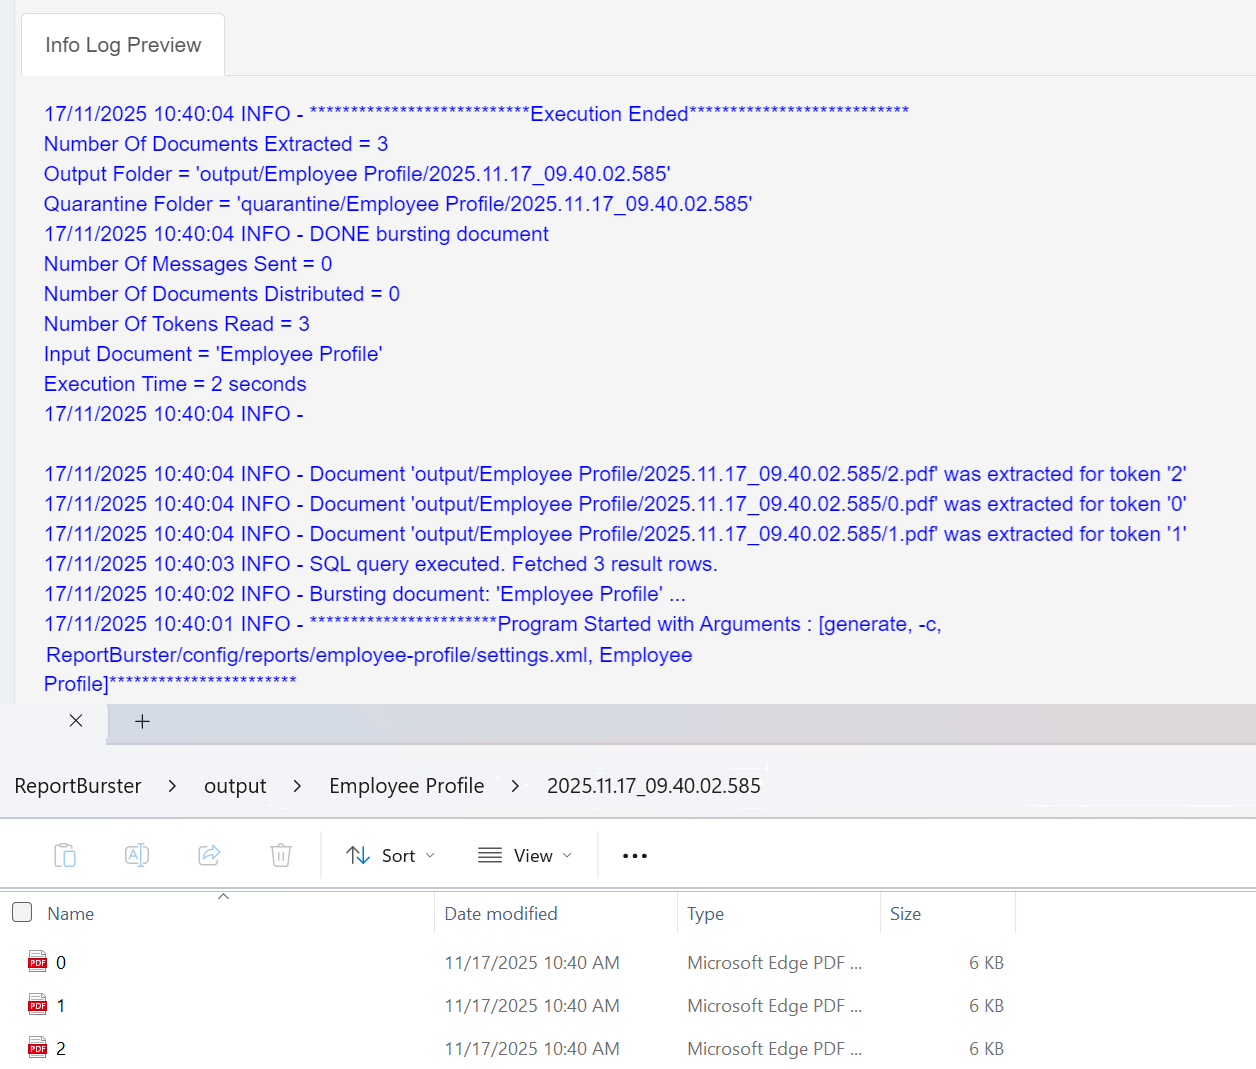Viewport: 1256px width, 1069px height.
Task: Click the PDF icon beside file 0
Action: pos(37,961)
